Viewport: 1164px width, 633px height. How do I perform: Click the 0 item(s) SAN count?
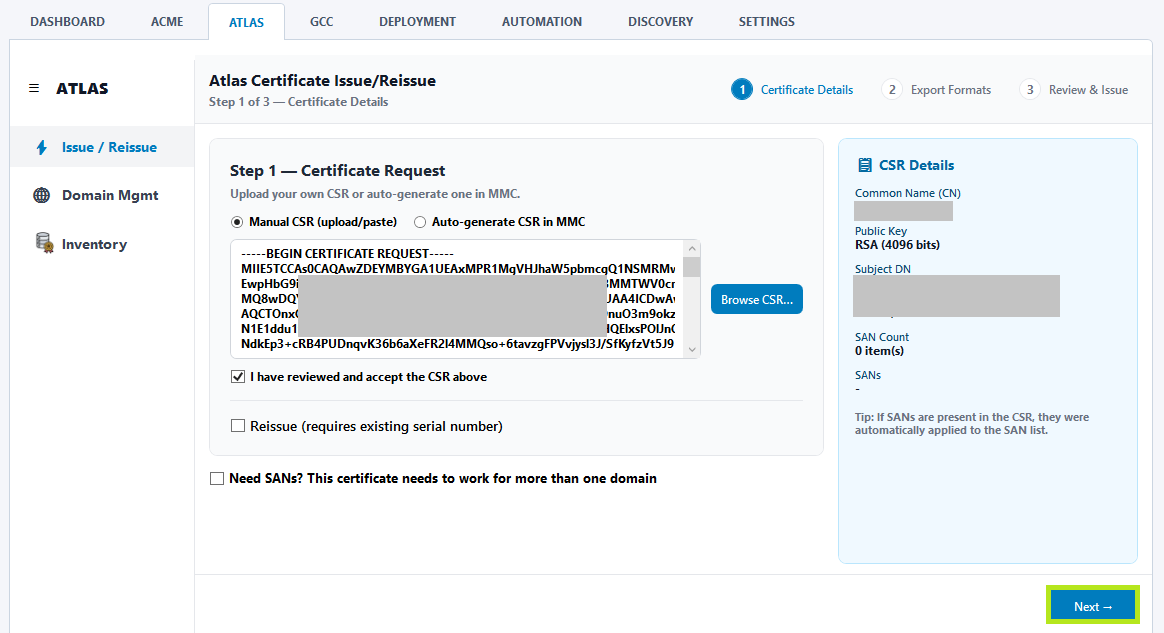pyautogui.click(x=879, y=351)
